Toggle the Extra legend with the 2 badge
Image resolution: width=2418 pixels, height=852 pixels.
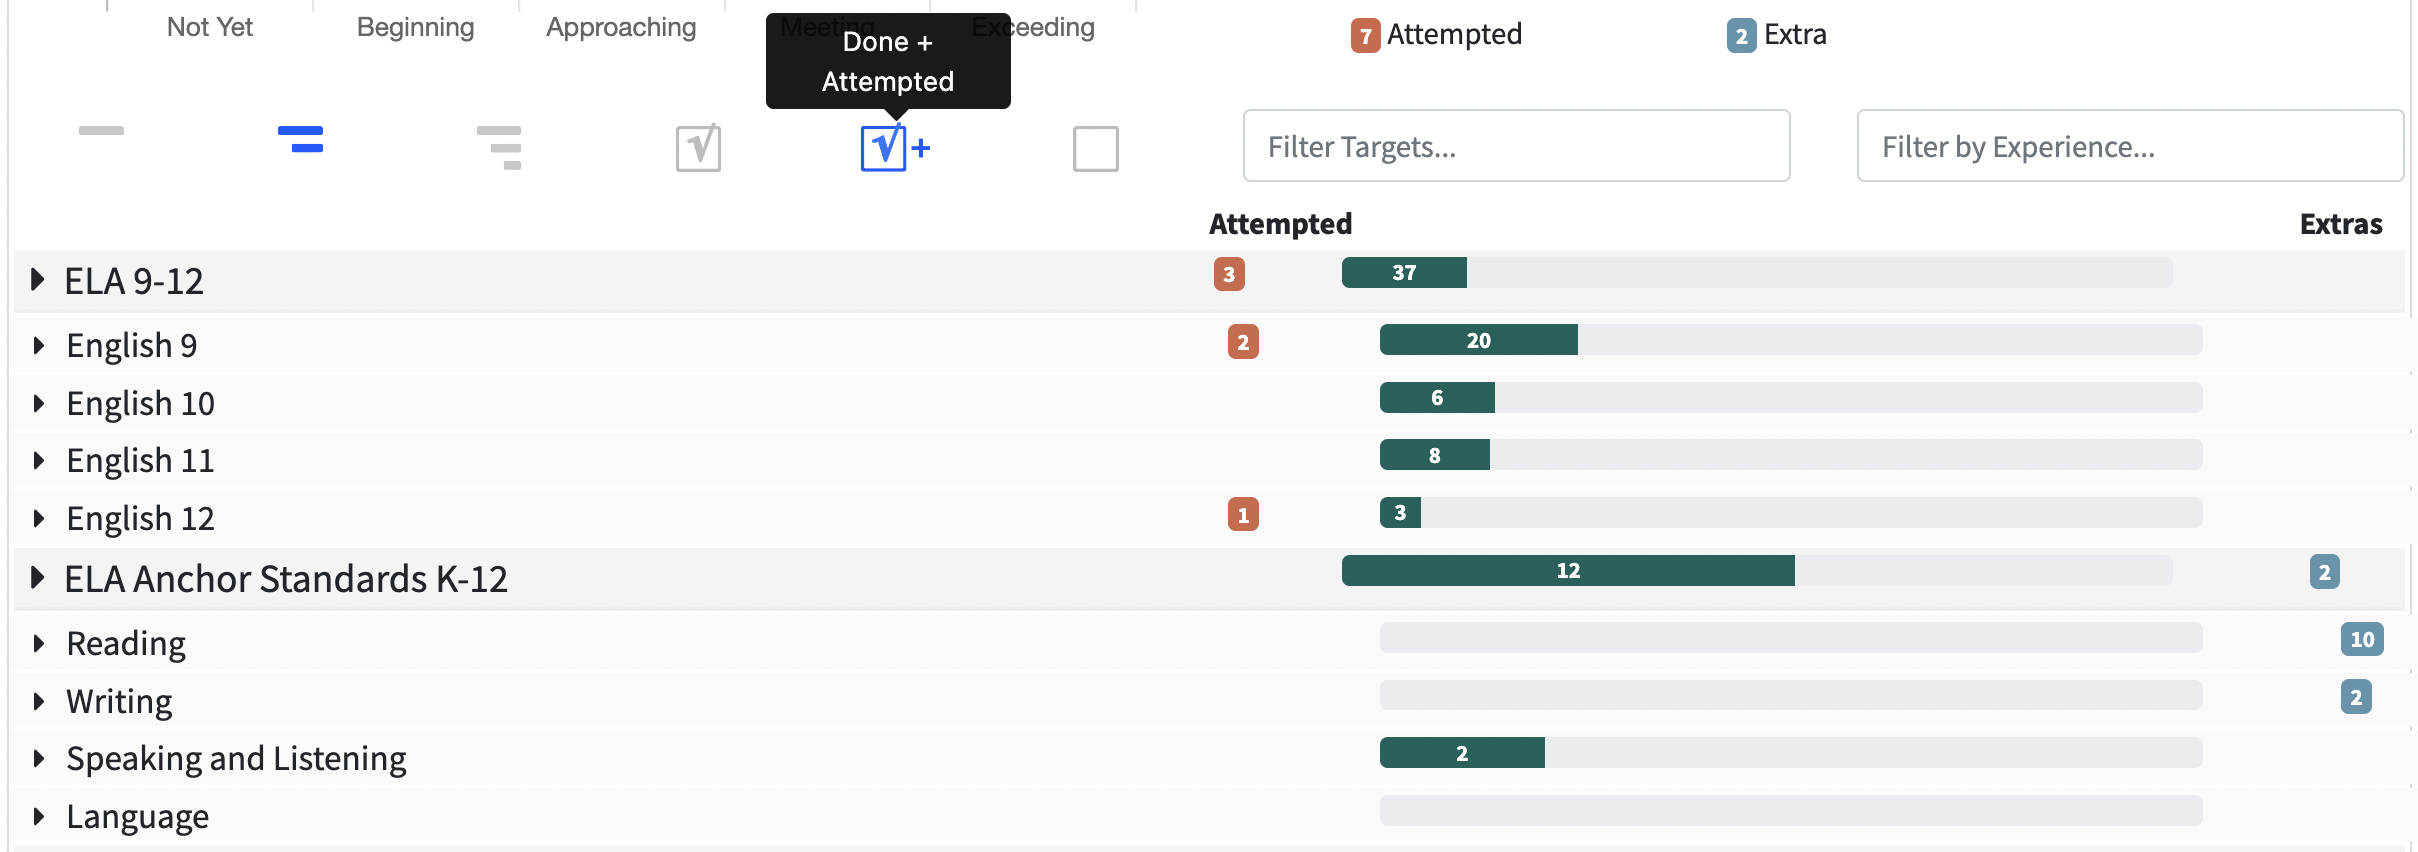tap(1777, 35)
